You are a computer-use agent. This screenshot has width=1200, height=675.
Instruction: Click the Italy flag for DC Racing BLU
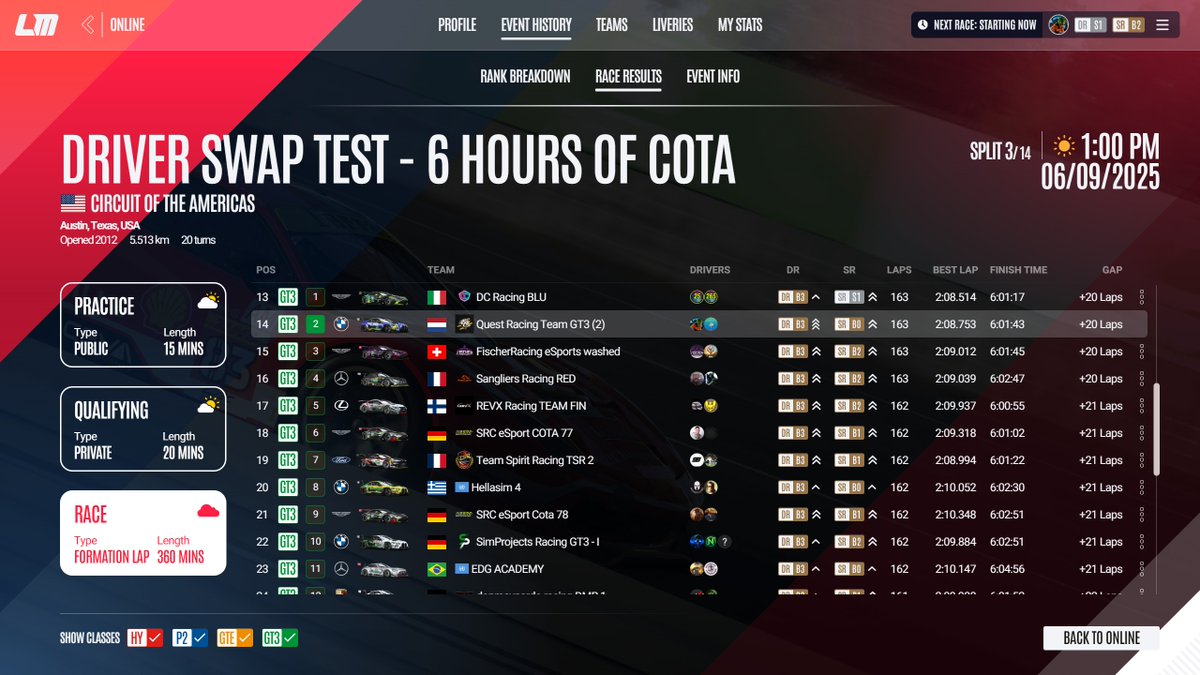(x=437, y=298)
